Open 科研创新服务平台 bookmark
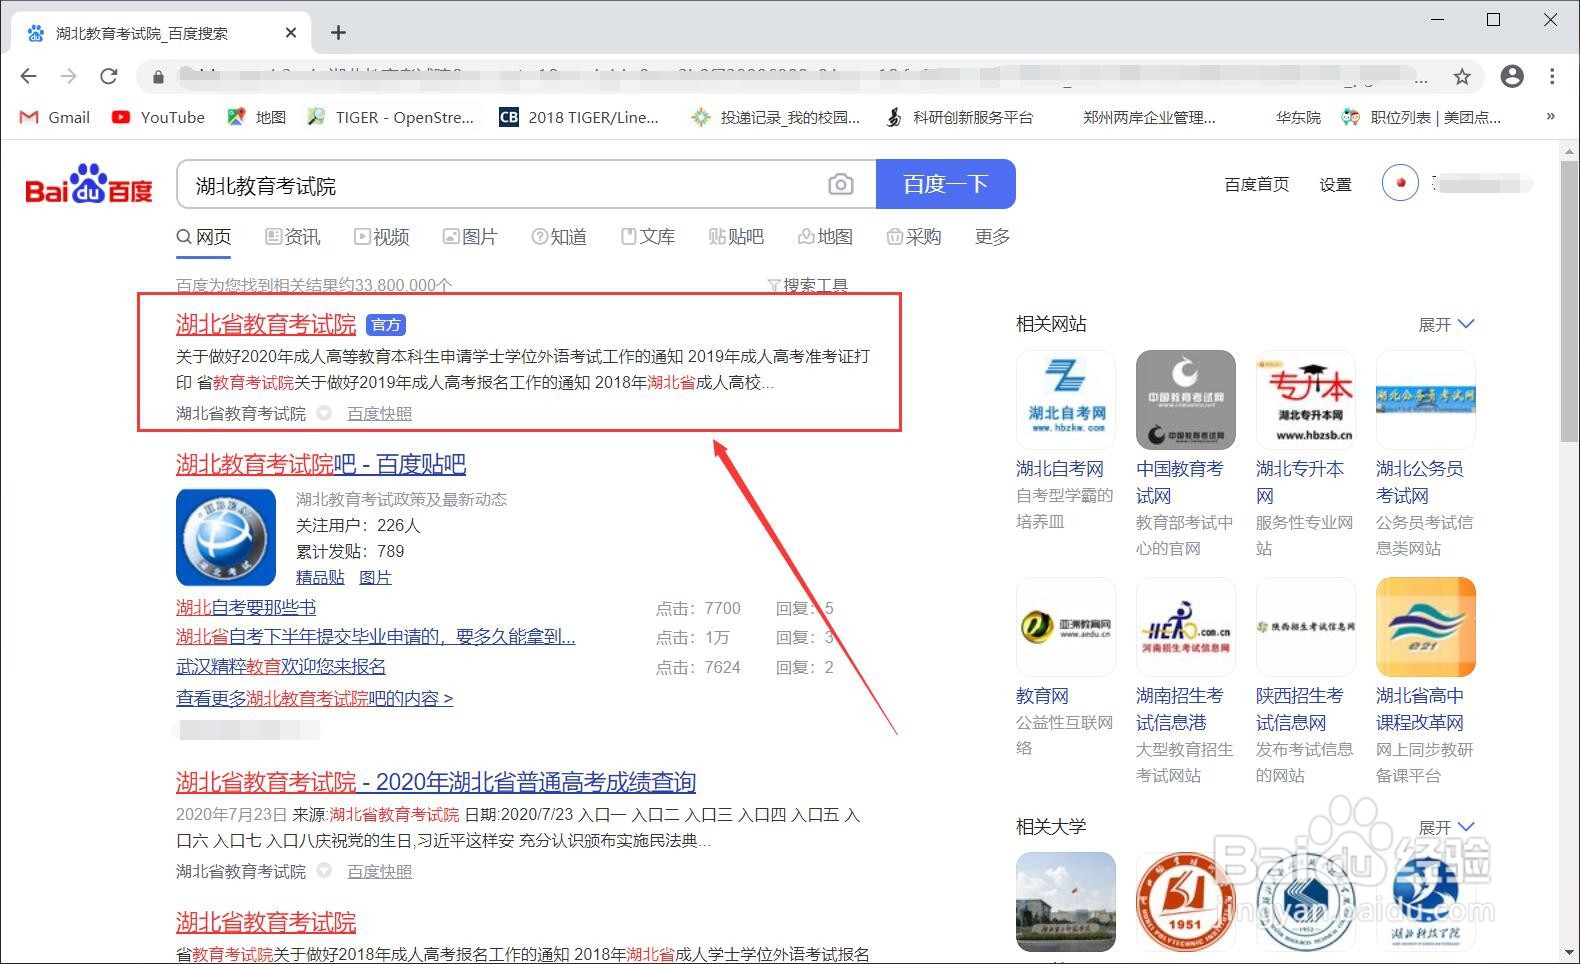The height and width of the screenshot is (964, 1580). point(959,117)
